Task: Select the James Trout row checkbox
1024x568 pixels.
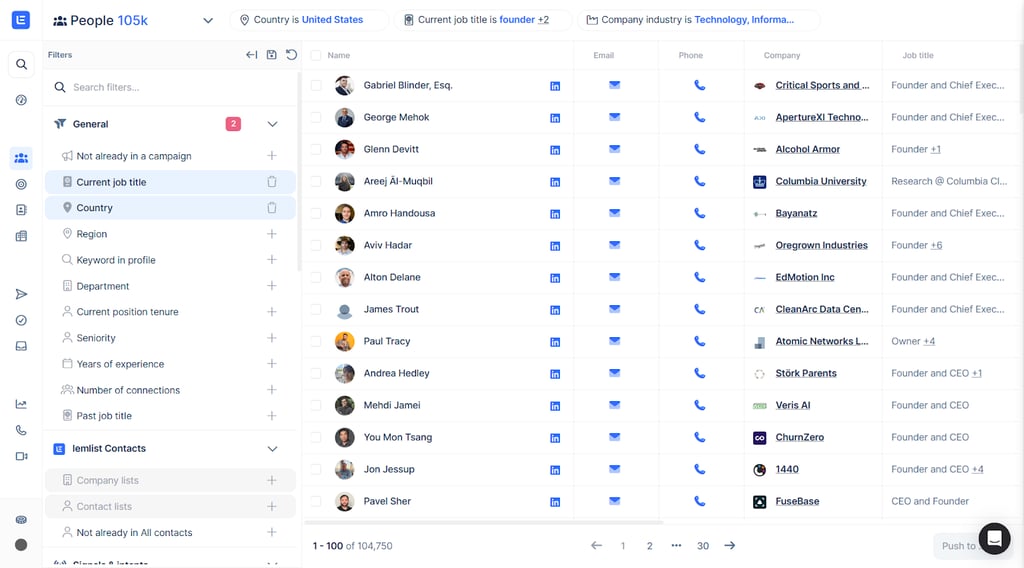Action: tap(316, 309)
